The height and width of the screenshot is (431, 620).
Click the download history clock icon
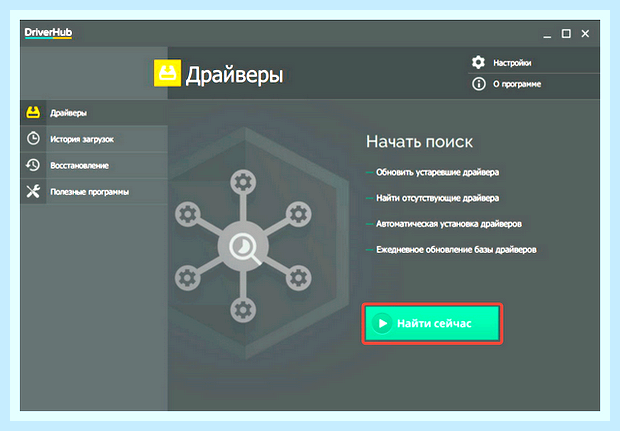pyautogui.click(x=33, y=139)
